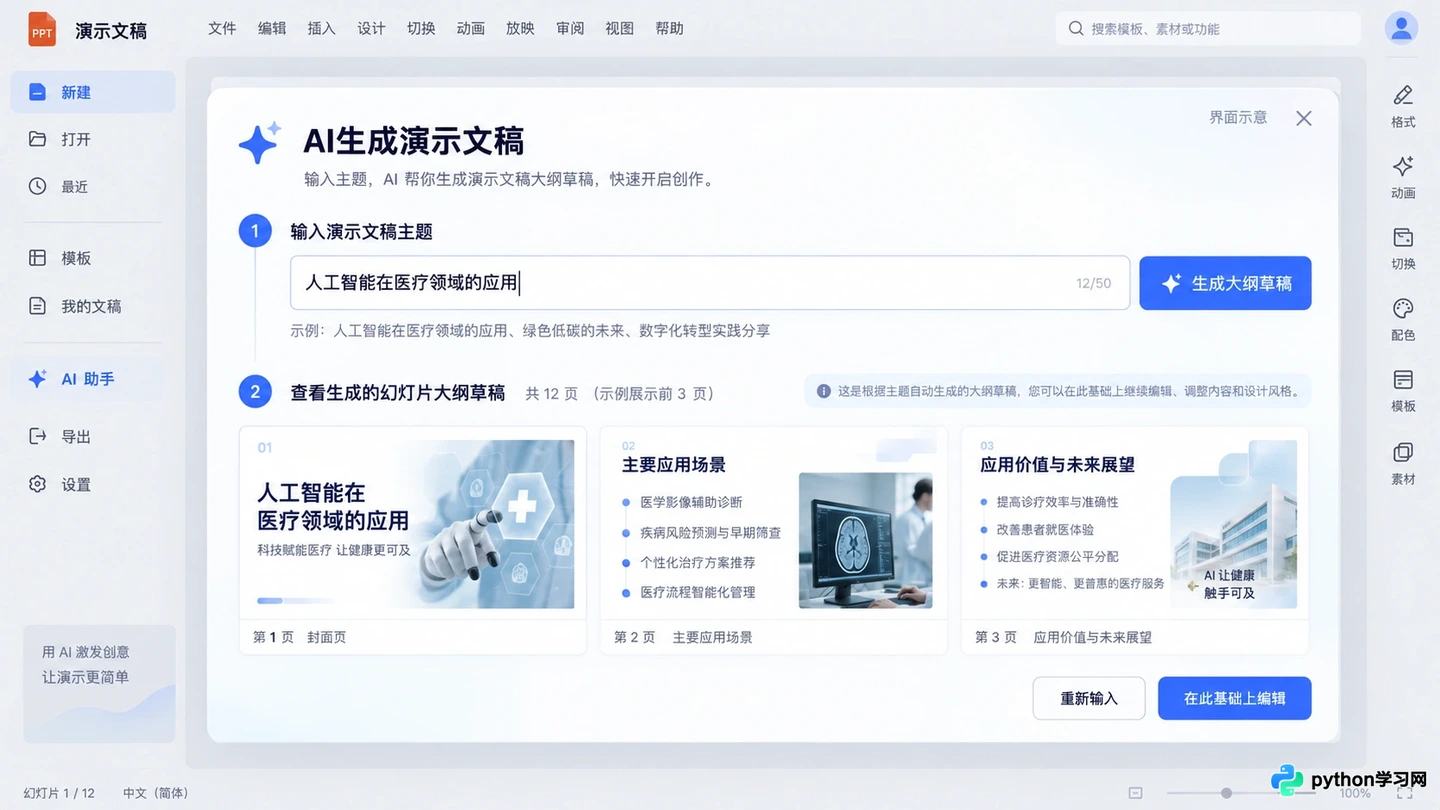Open the 动画 panel on right toolbar

[1403, 177]
